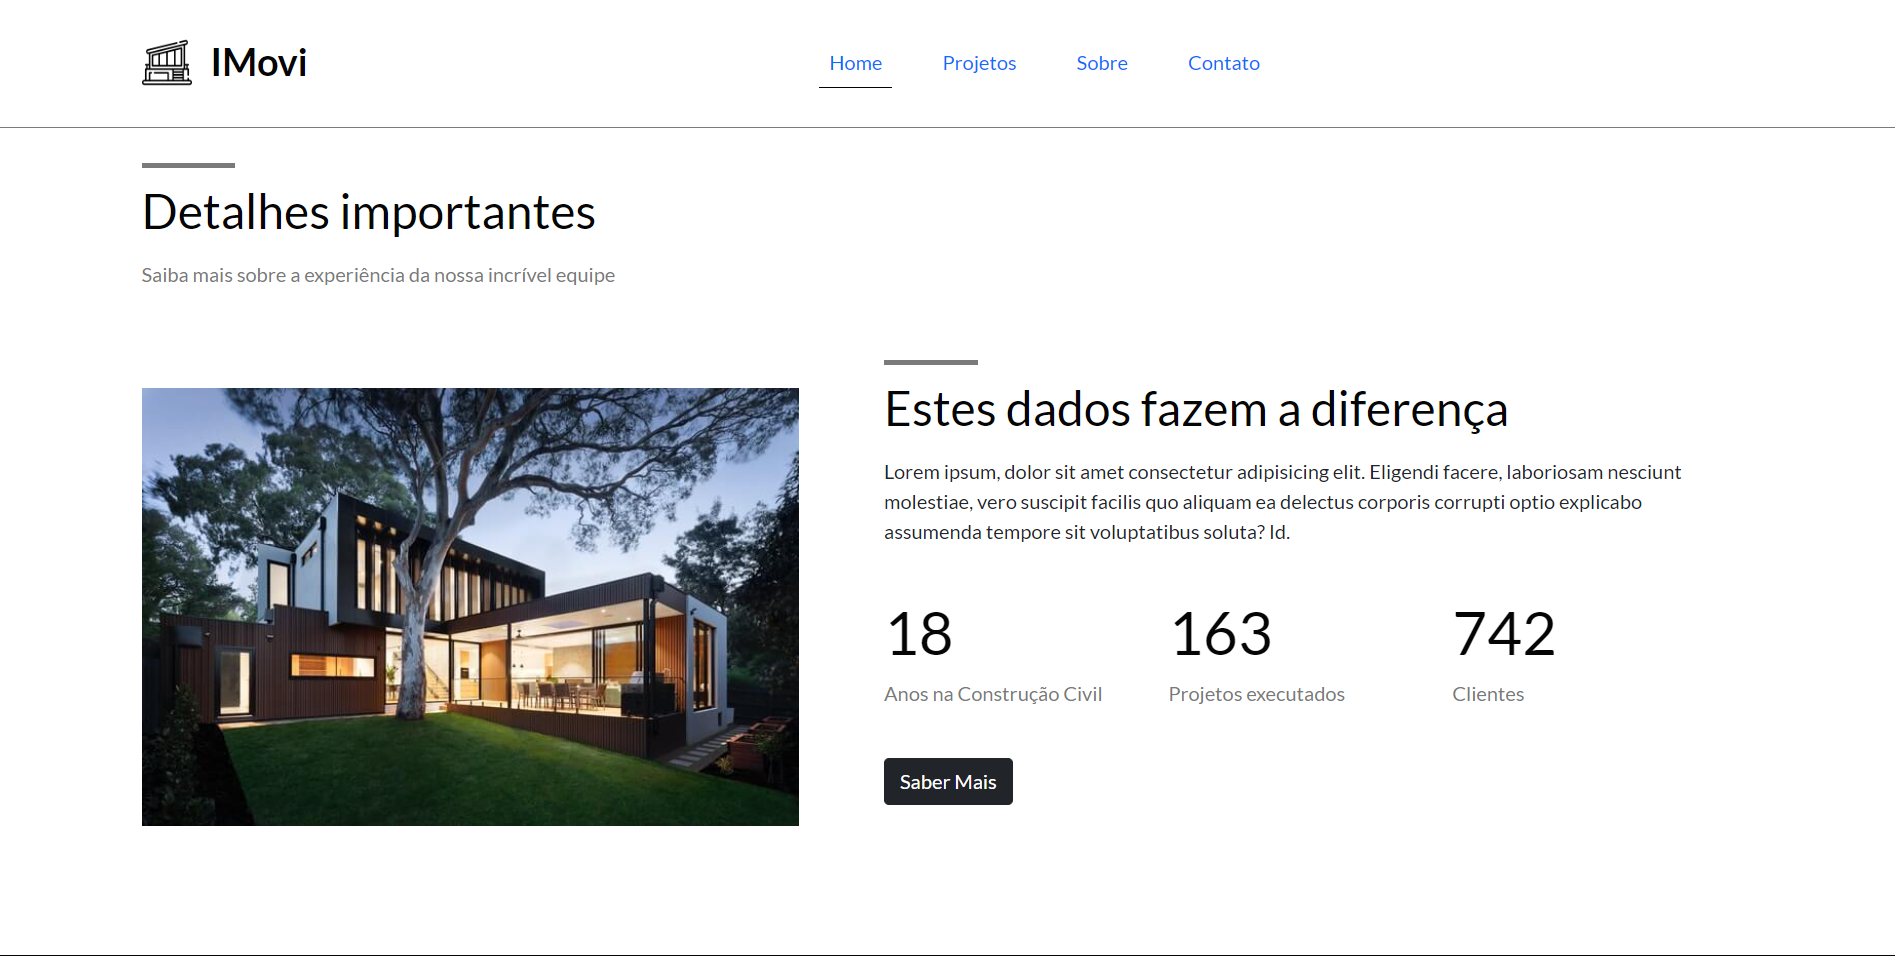This screenshot has height=956, width=1895.
Task: Click the 163 projects counter
Action: 1220,634
